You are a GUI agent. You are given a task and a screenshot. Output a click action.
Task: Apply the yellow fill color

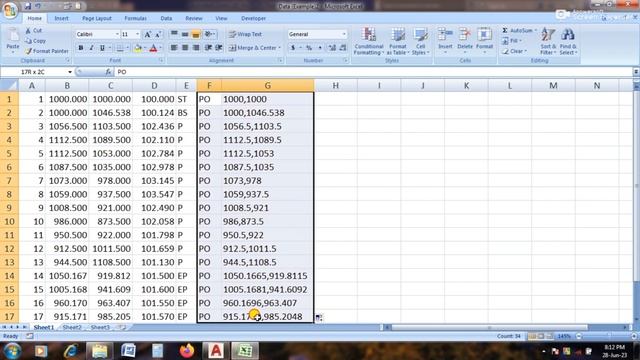pos(138,48)
